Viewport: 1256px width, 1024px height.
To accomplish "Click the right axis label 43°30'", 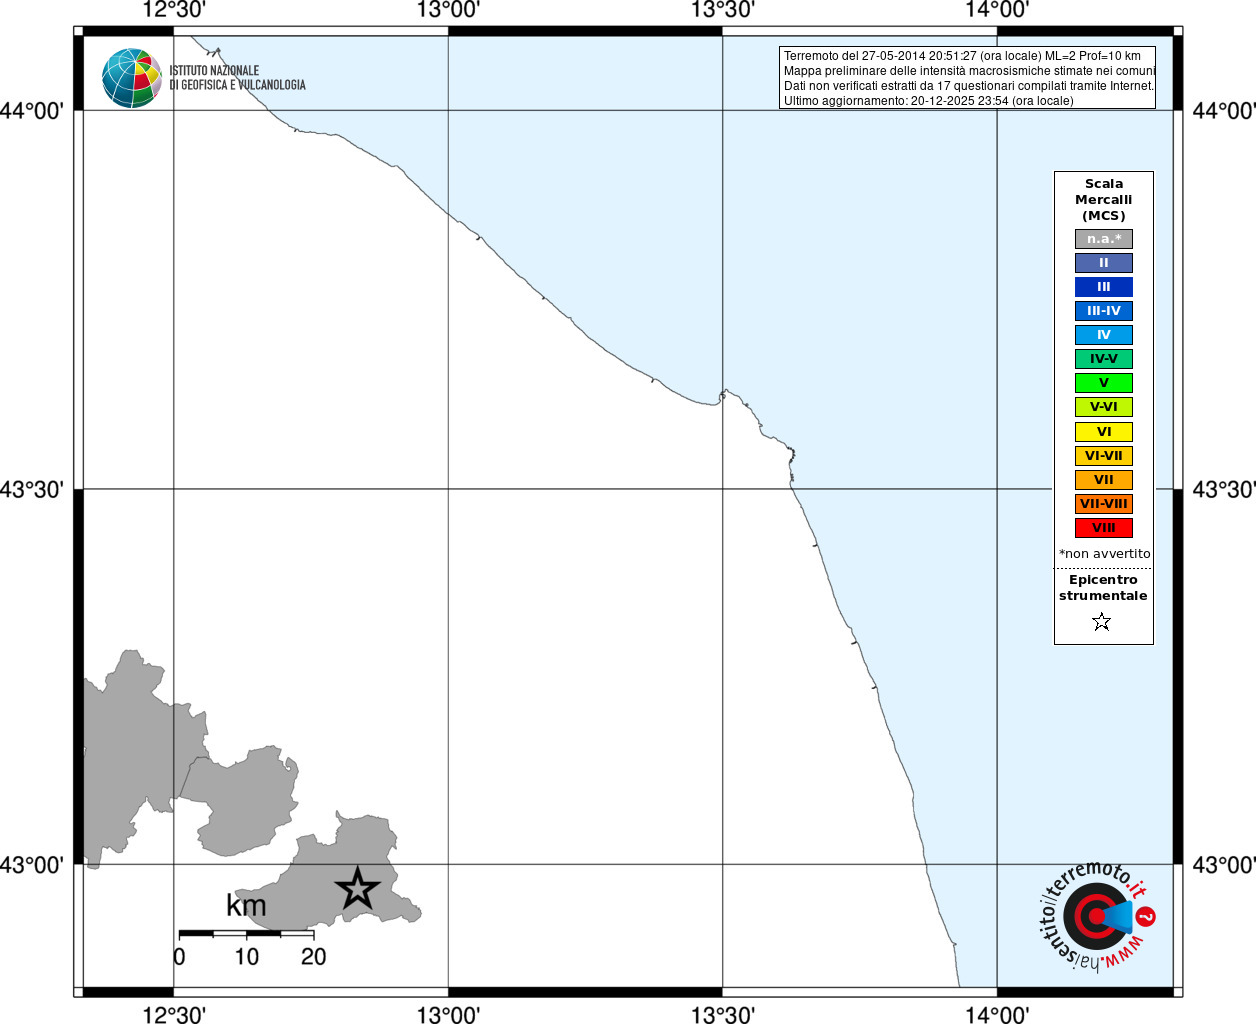I will (1224, 489).
